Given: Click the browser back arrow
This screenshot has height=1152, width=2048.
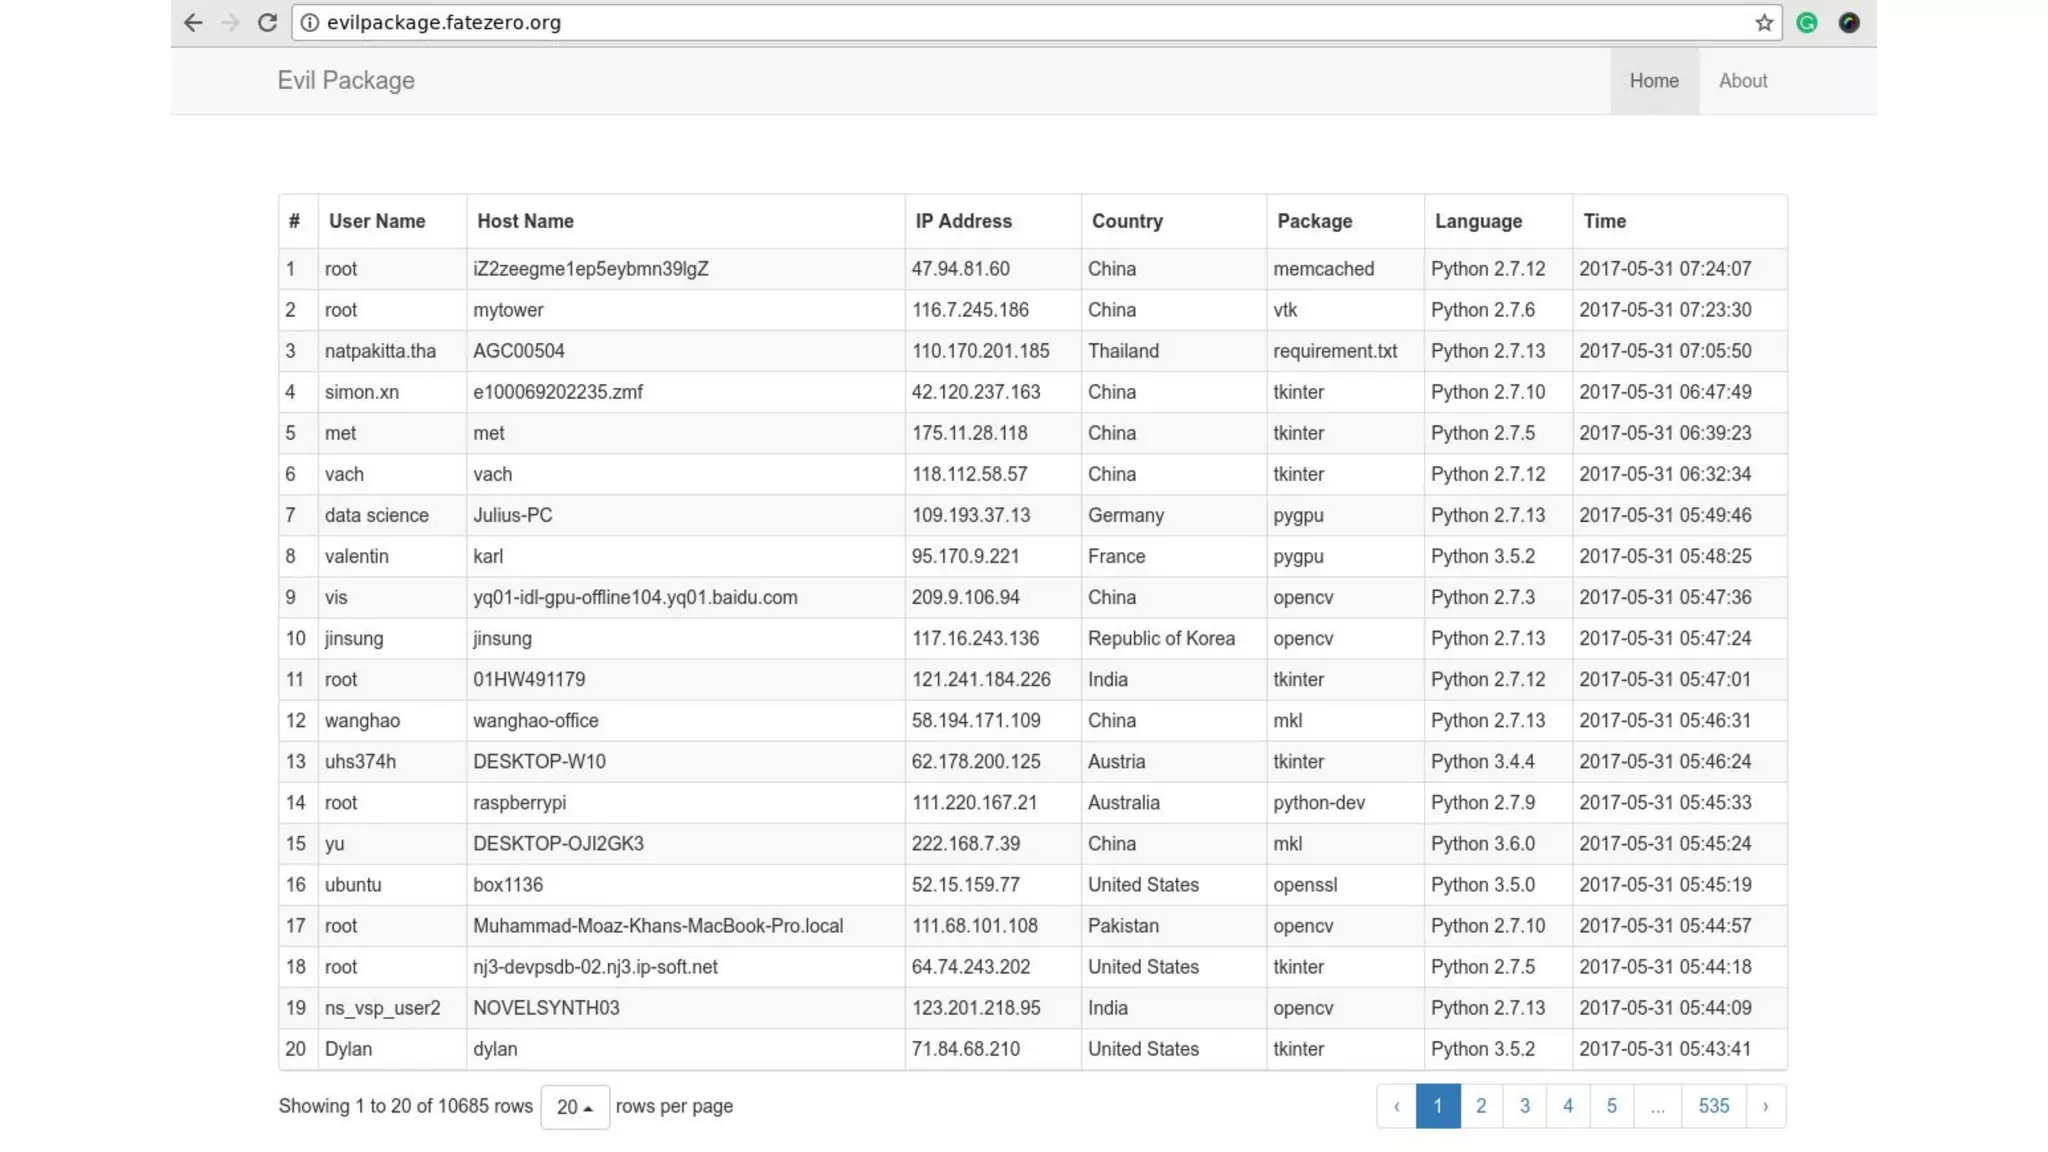Looking at the screenshot, I should (x=193, y=22).
